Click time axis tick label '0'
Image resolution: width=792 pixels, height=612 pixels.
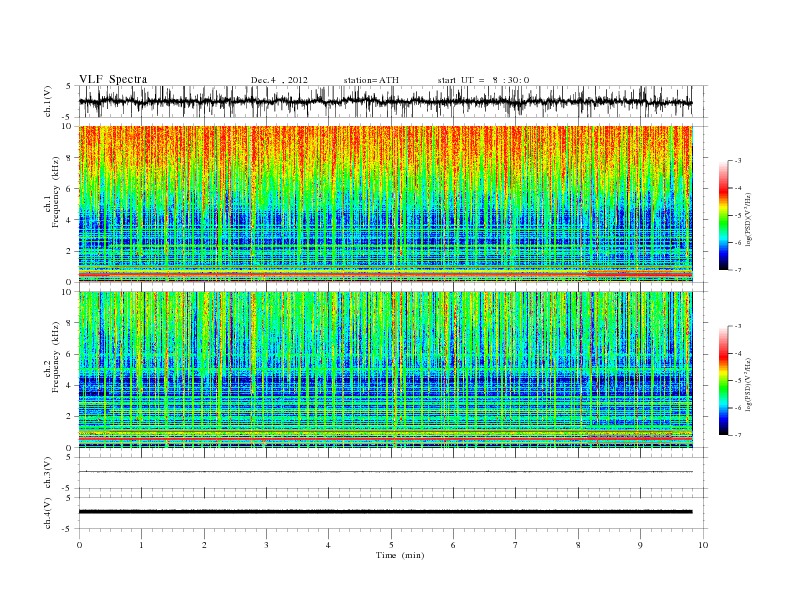[x=79, y=545]
